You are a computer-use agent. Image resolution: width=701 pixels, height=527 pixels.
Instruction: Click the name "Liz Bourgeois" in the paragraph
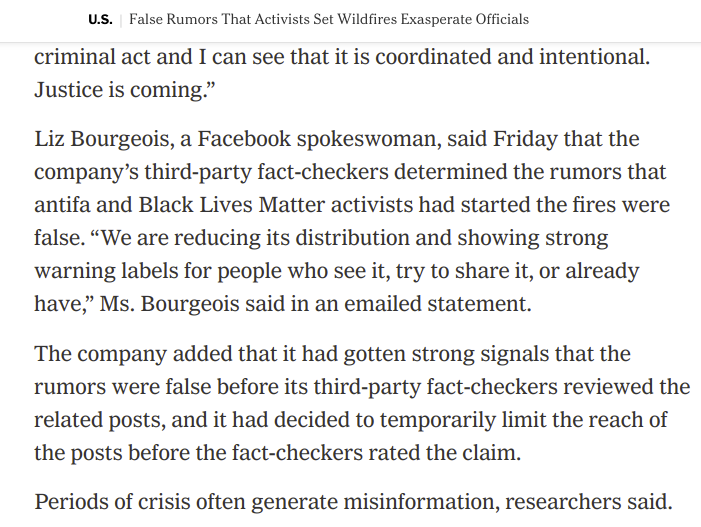click(x=104, y=139)
